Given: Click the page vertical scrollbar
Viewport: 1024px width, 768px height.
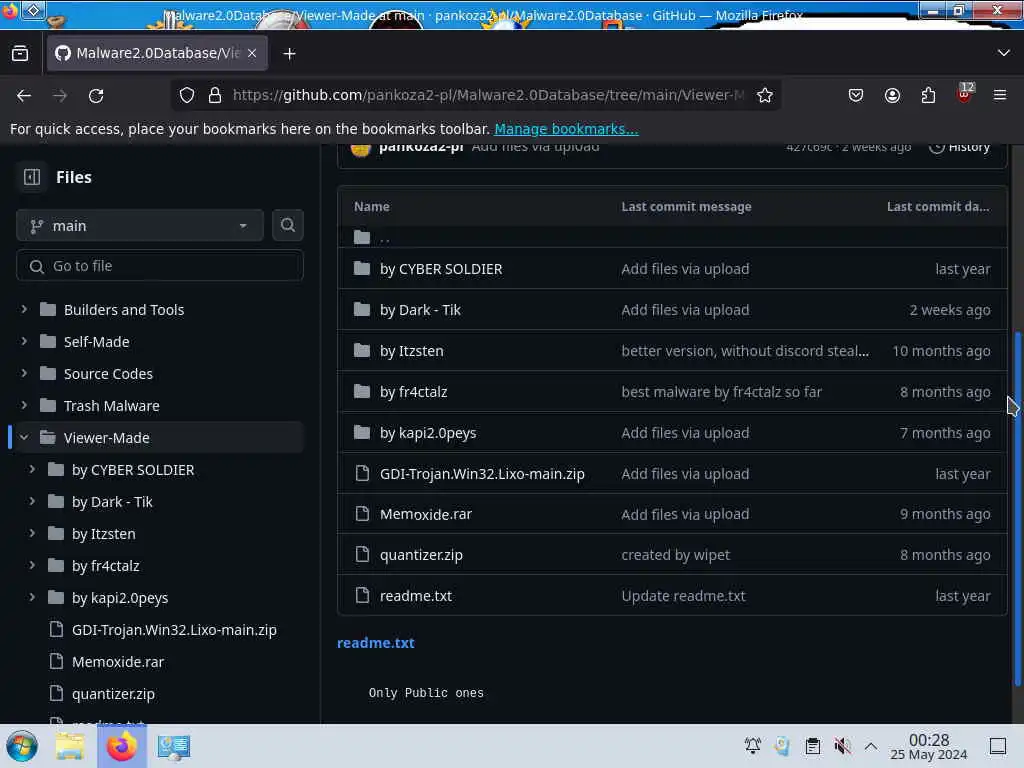Looking at the screenshot, I should click(x=1017, y=509).
